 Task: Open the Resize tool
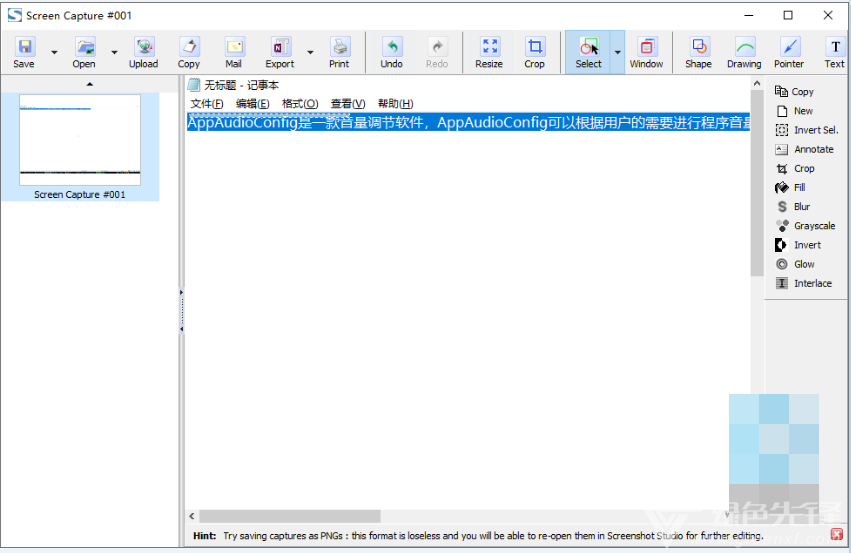489,52
